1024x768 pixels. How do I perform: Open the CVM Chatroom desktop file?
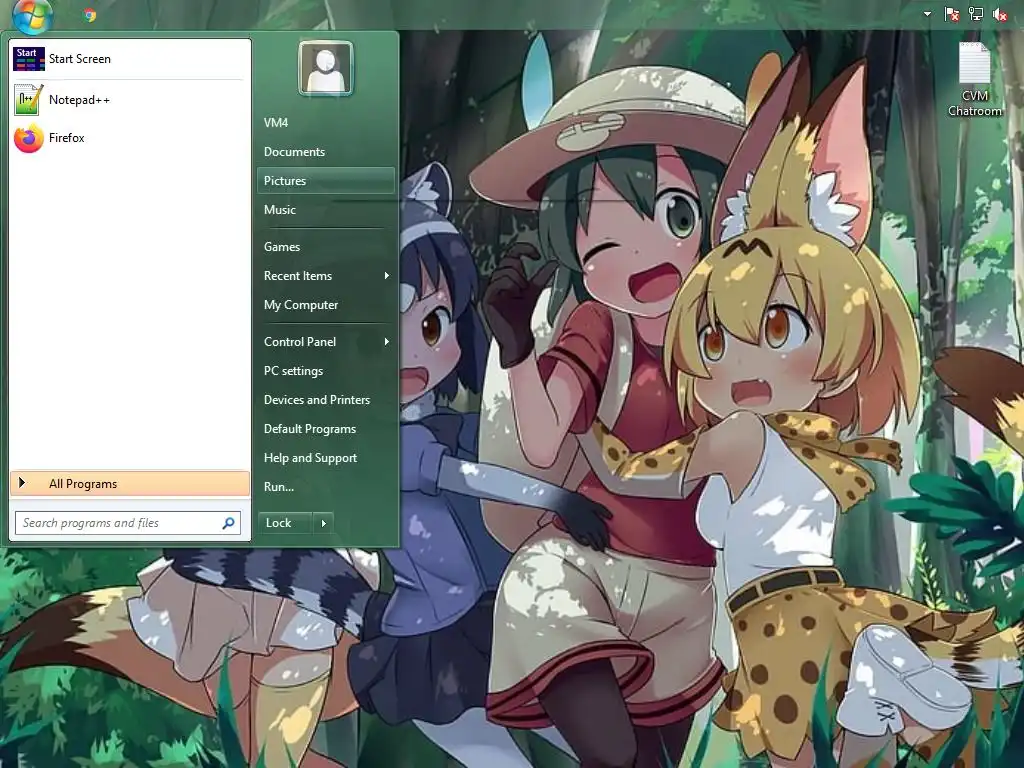click(x=974, y=80)
